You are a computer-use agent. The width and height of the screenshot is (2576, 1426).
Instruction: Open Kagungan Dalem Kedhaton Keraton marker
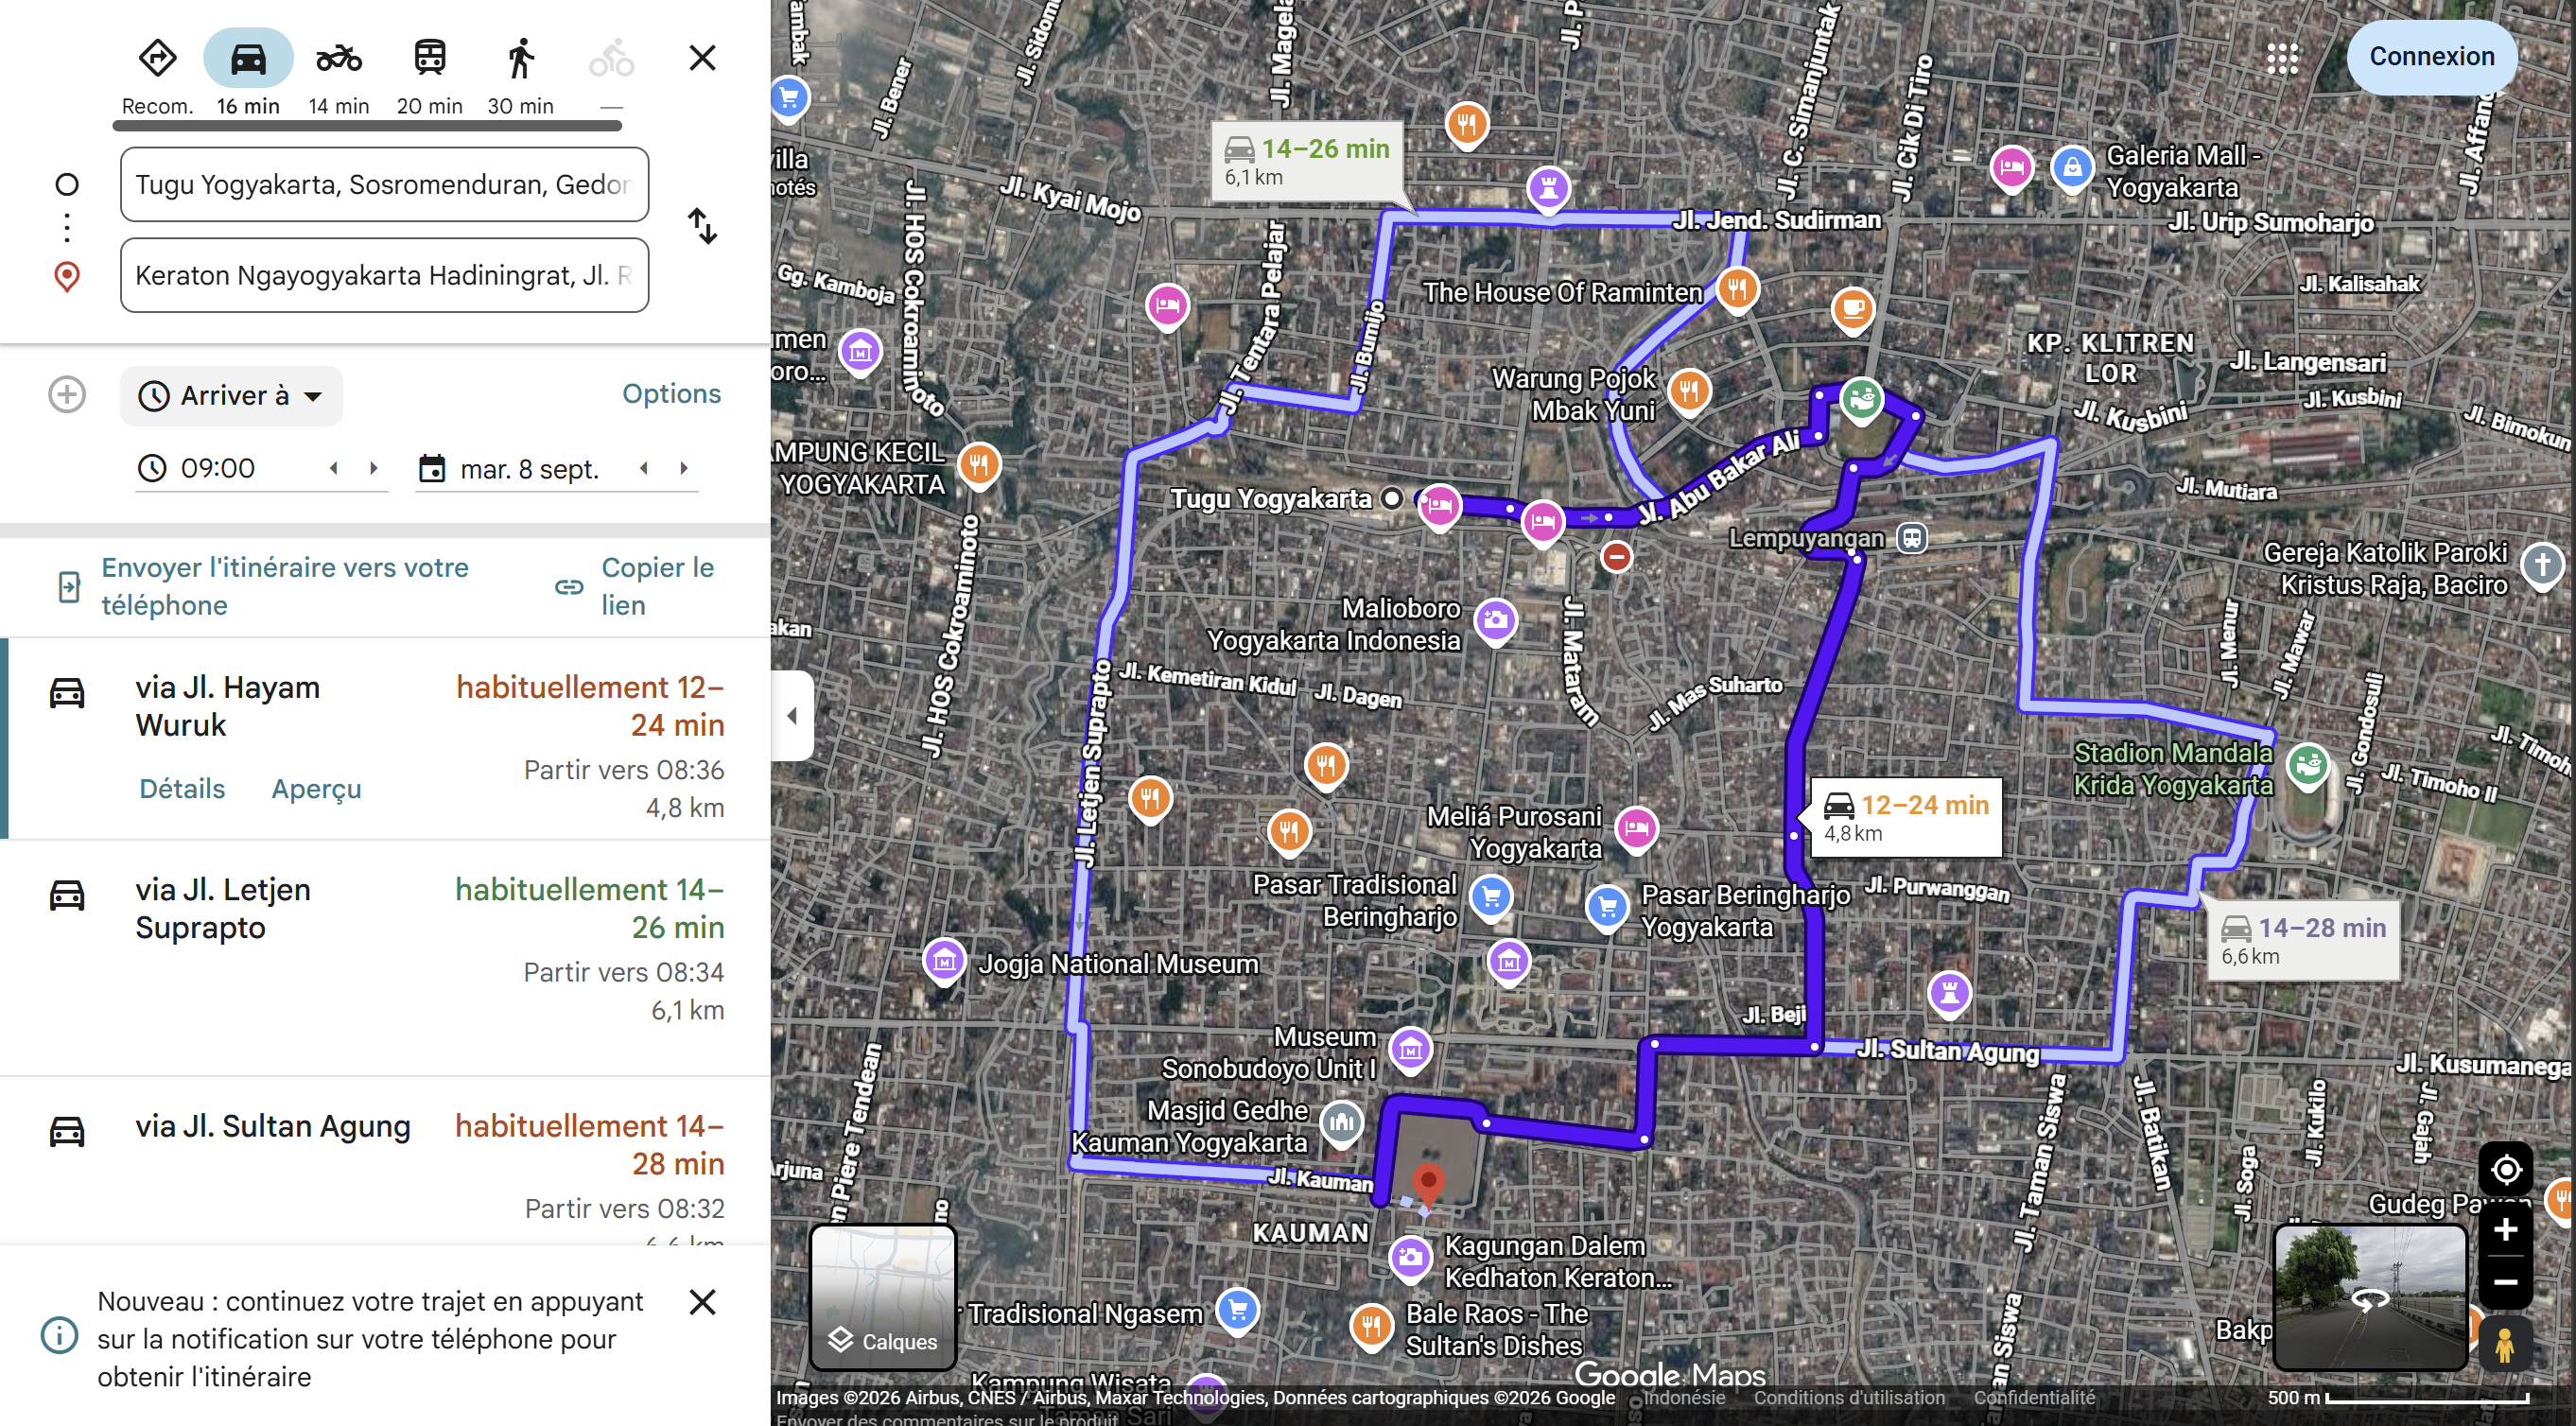tap(1410, 1260)
